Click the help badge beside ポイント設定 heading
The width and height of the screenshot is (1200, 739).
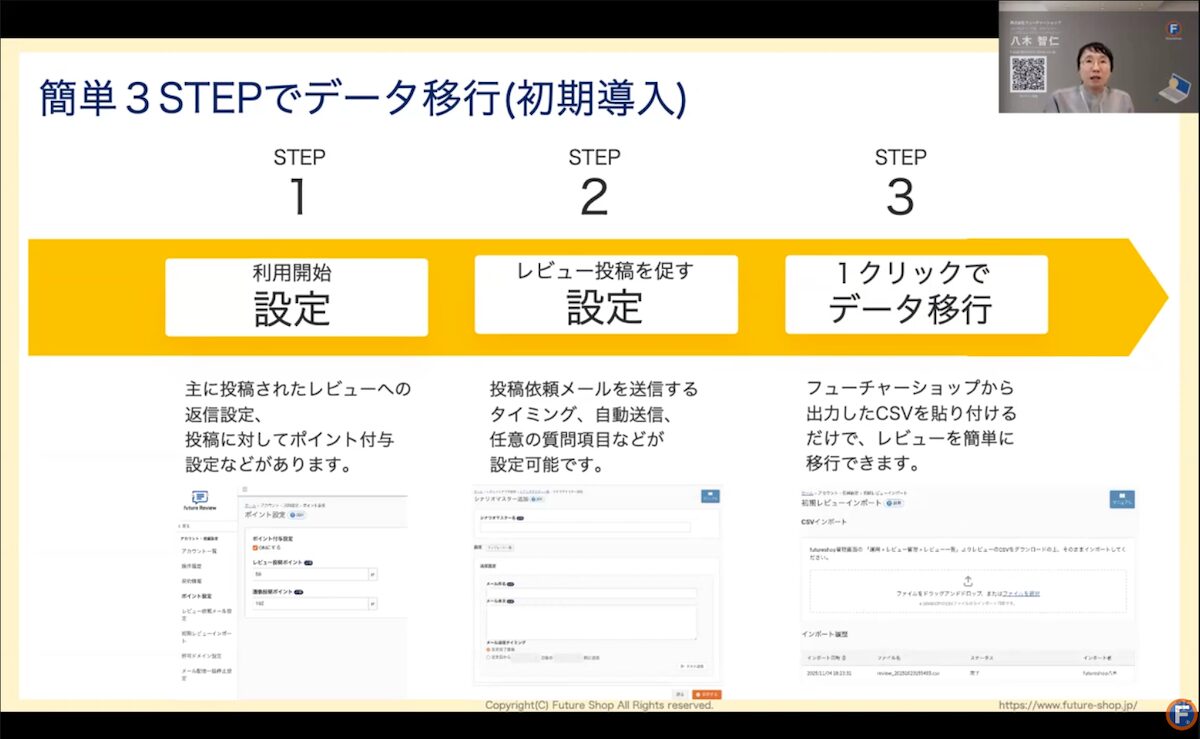pos(296,514)
